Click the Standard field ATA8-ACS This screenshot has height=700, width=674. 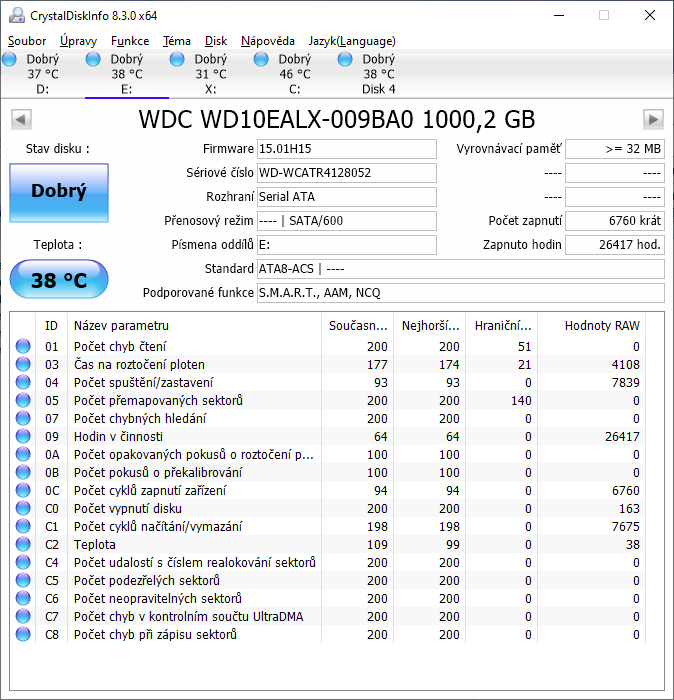tap(461, 269)
